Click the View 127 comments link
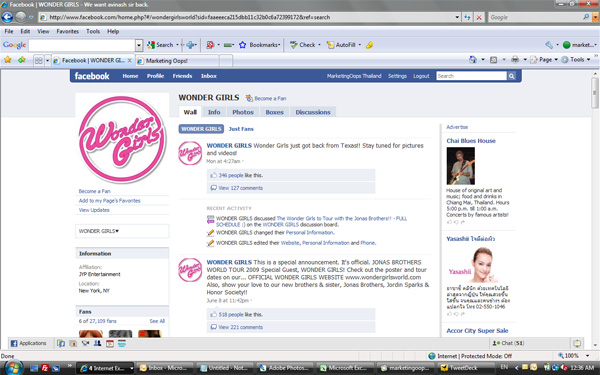Screen dimensions: 600x375 click(x=240, y=188)
